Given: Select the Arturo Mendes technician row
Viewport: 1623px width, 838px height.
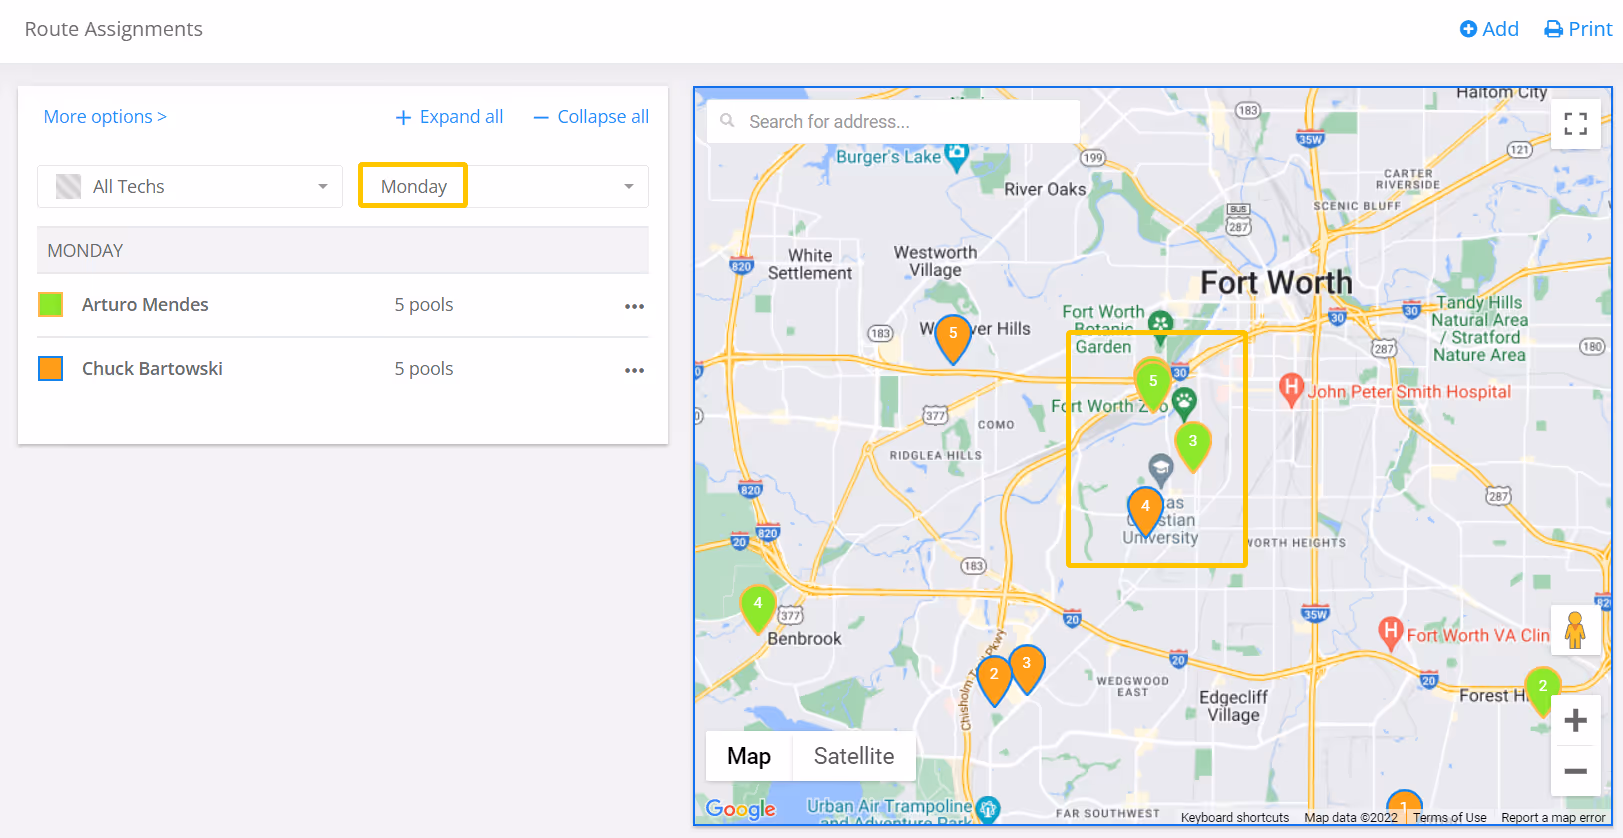Looking at the screenshot, I should [x=343, y=305].
